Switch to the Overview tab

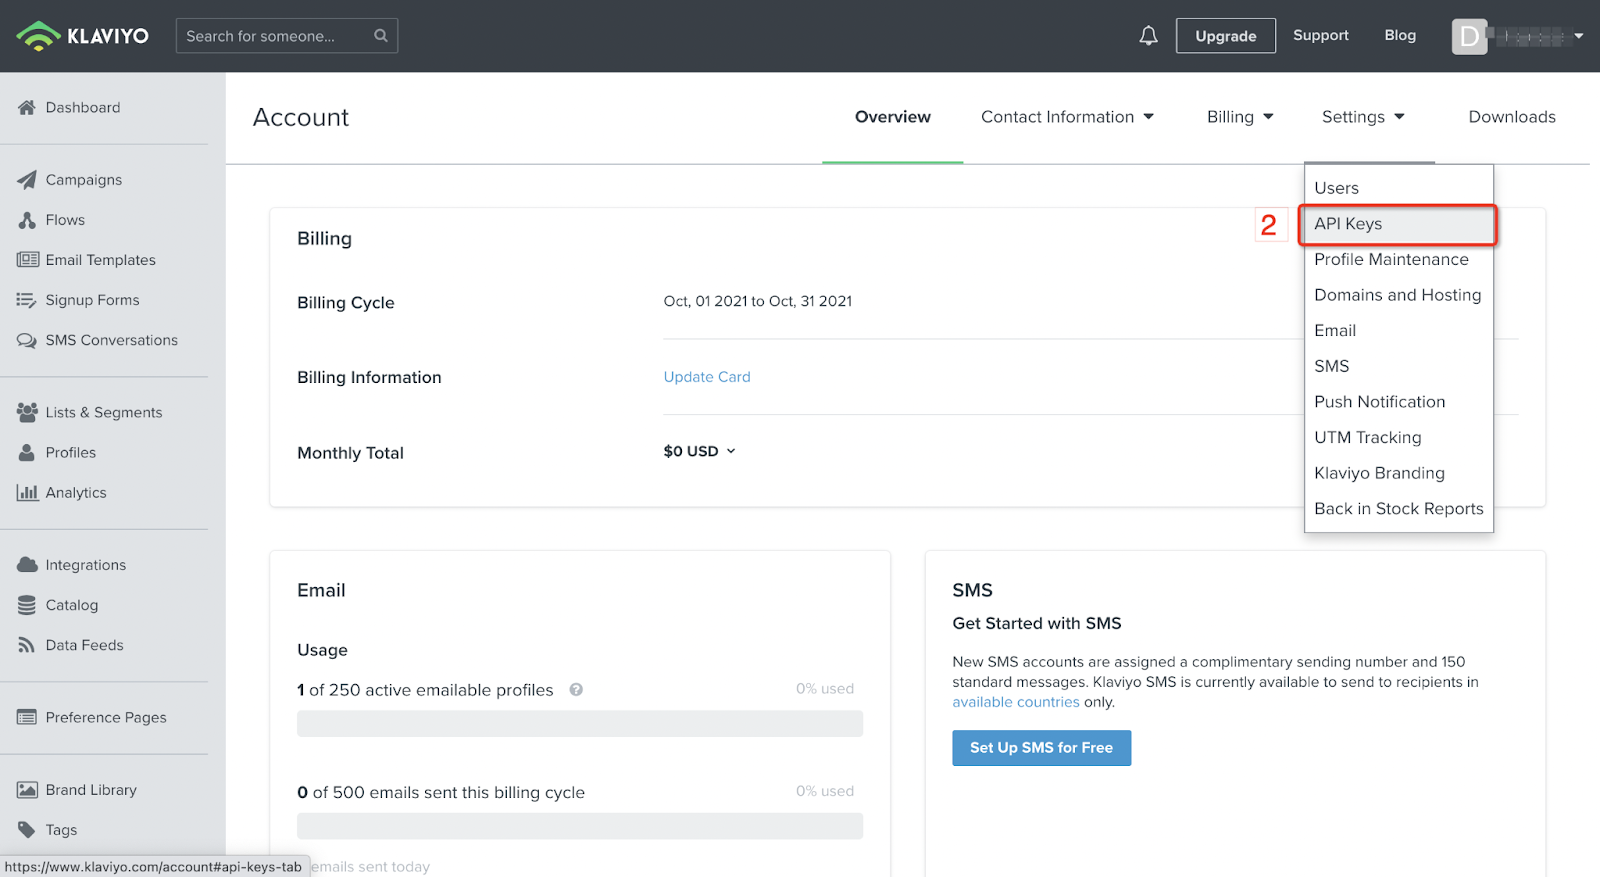[892, 117]
